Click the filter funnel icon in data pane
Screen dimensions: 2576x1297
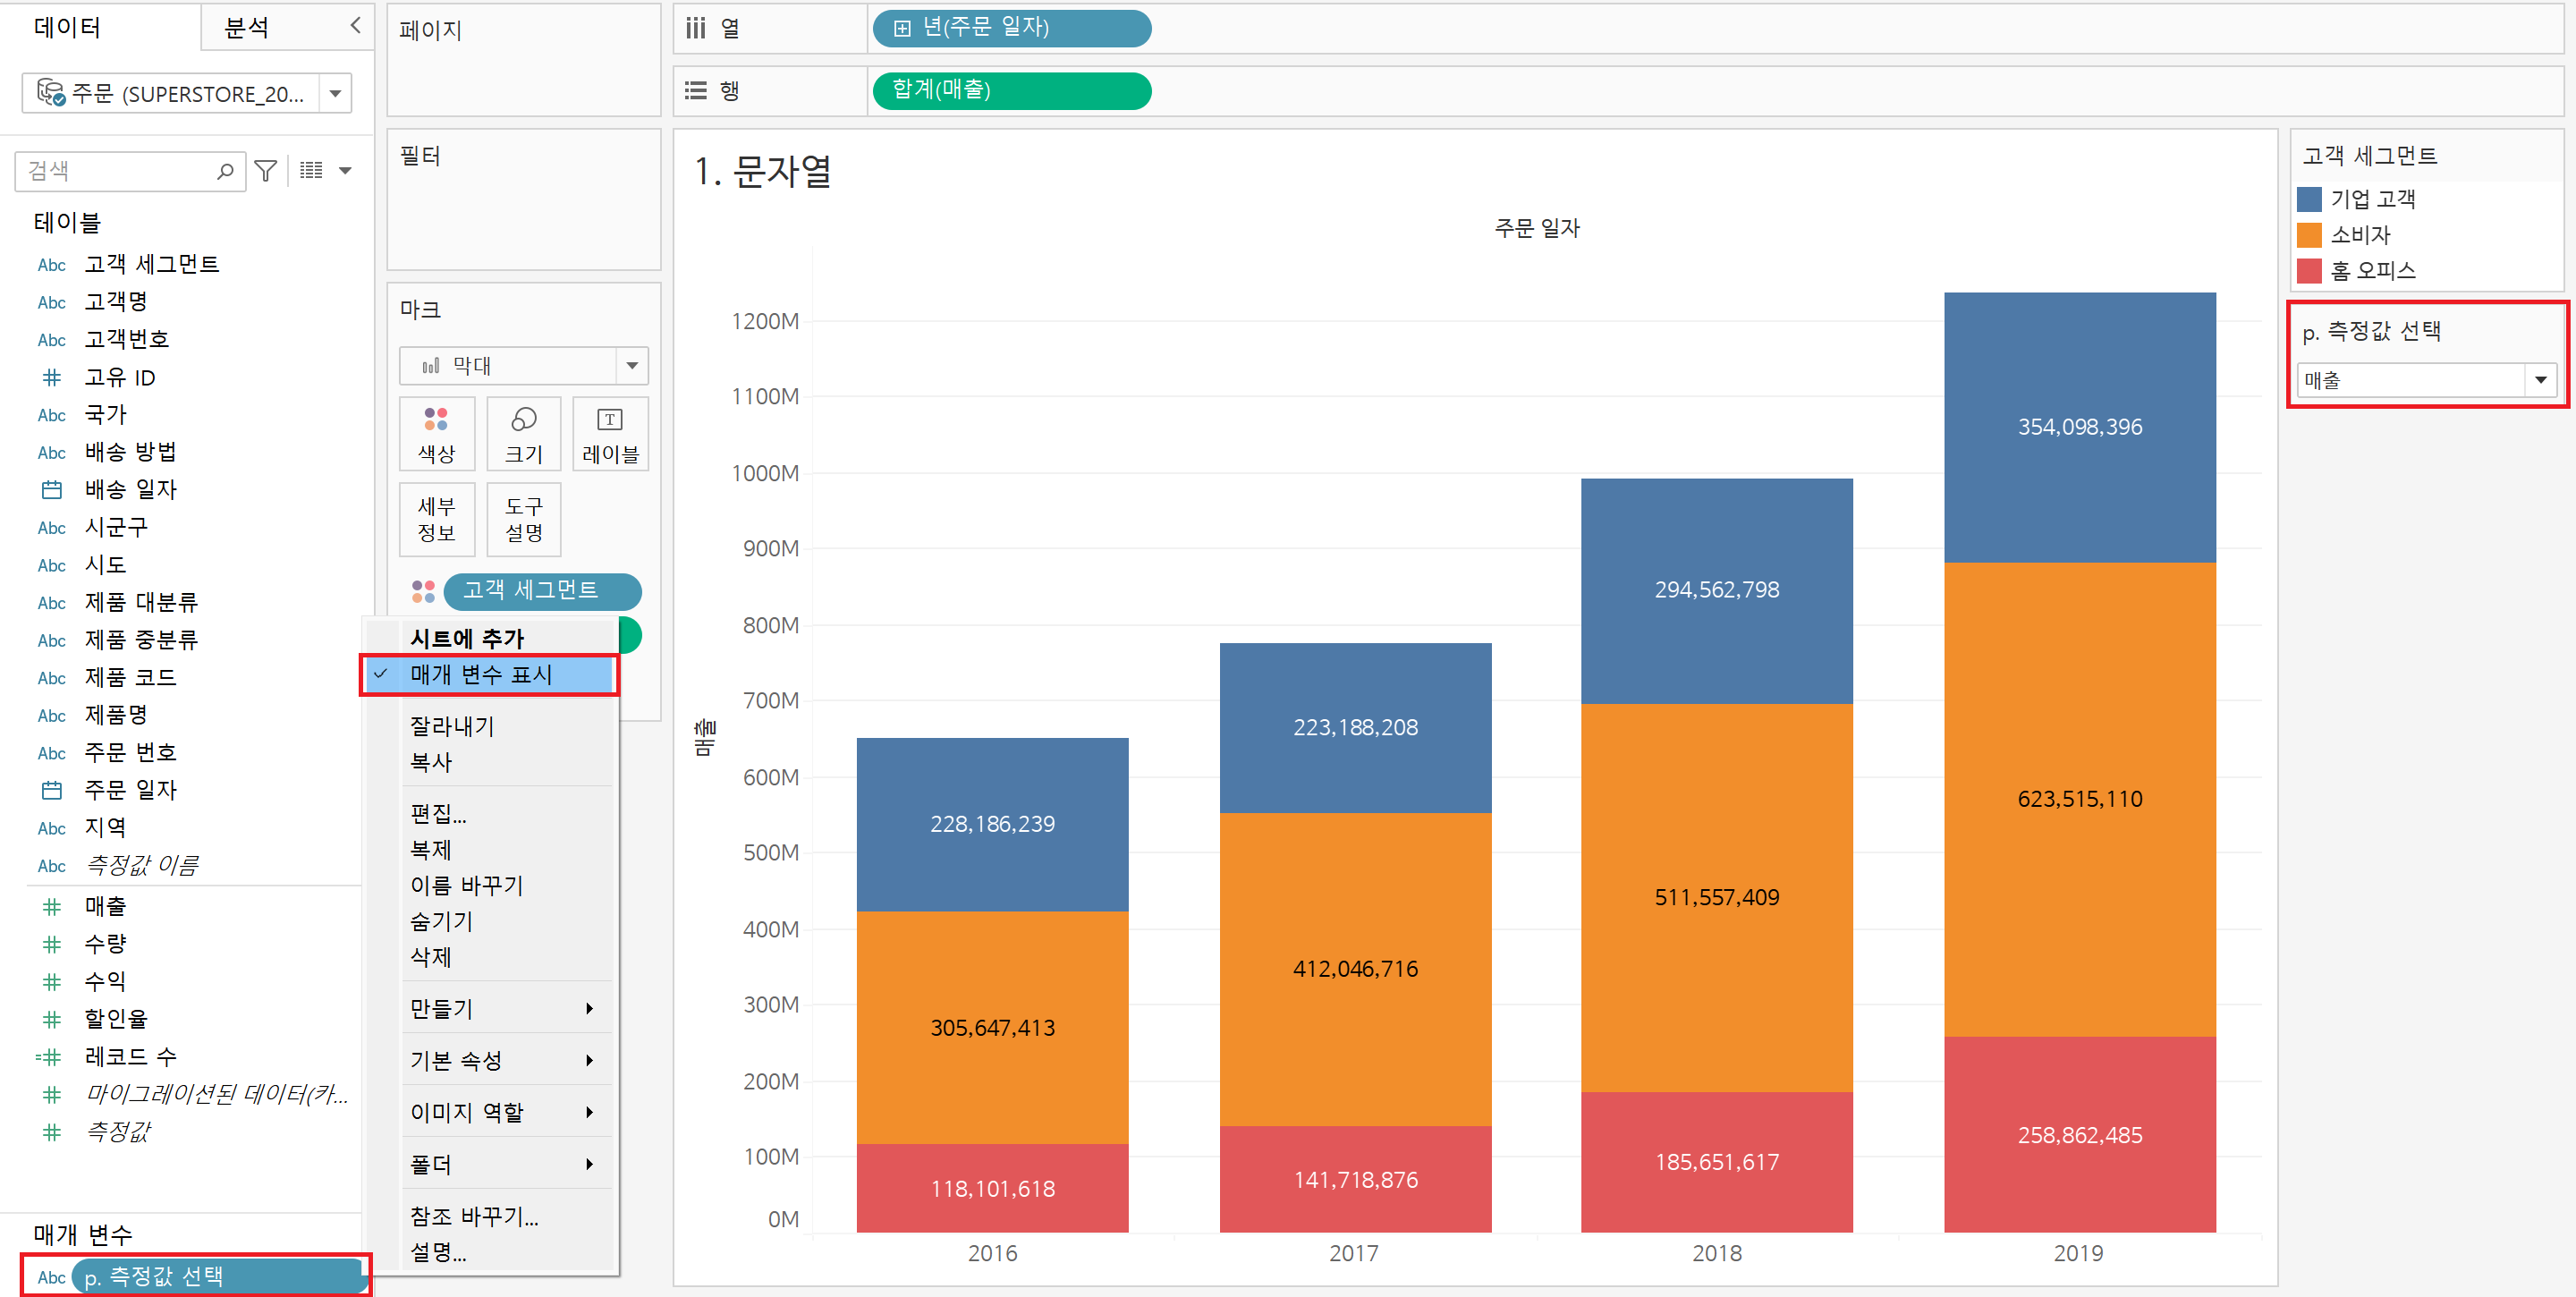(265, 171)
